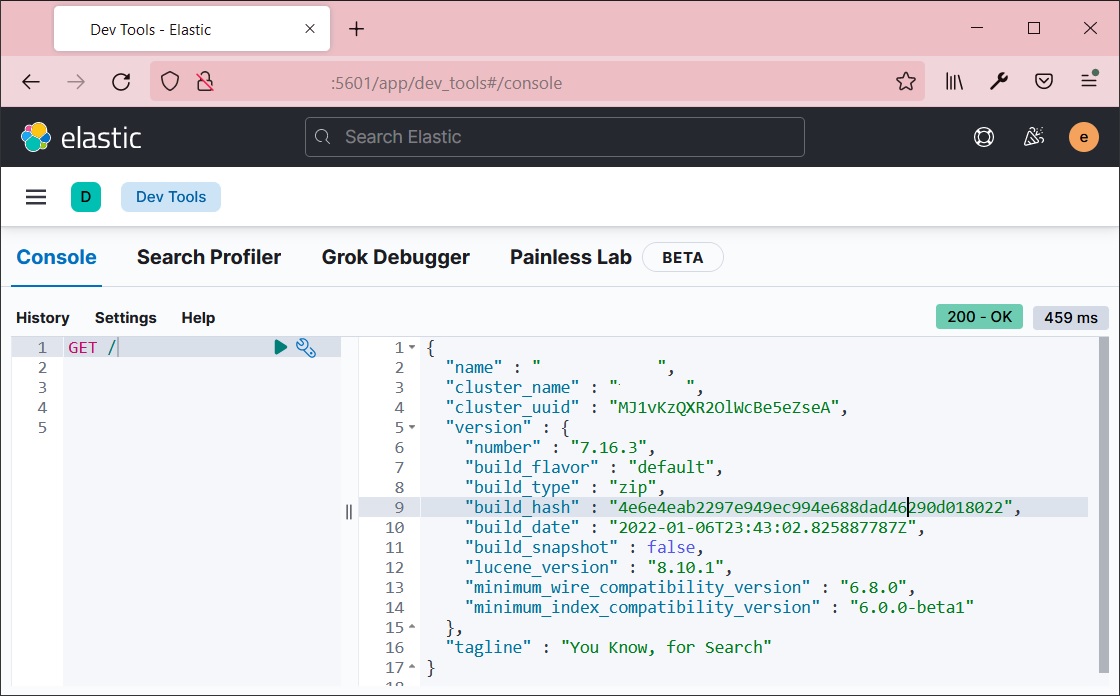Viewport: 1120px width, 696px height.
Task: Maximize the browser window
Action: pyautogui.click(x=1034, y=28)
